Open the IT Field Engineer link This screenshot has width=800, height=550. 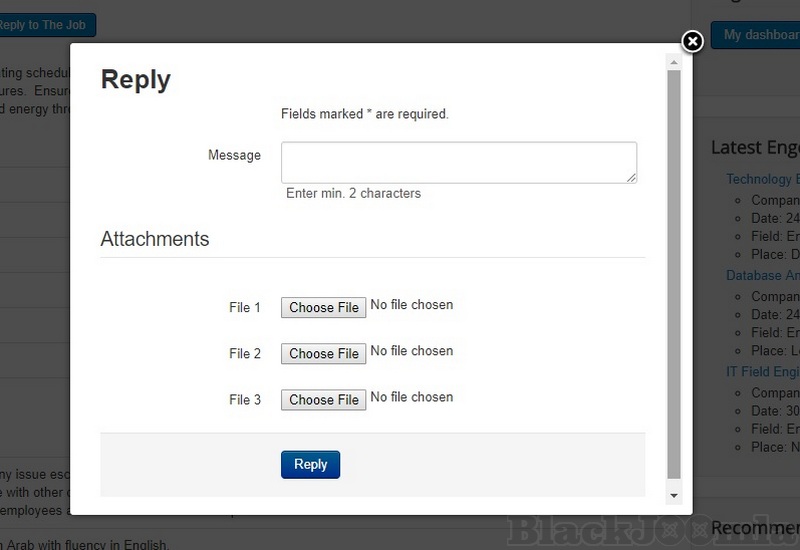tap(762, 371)
